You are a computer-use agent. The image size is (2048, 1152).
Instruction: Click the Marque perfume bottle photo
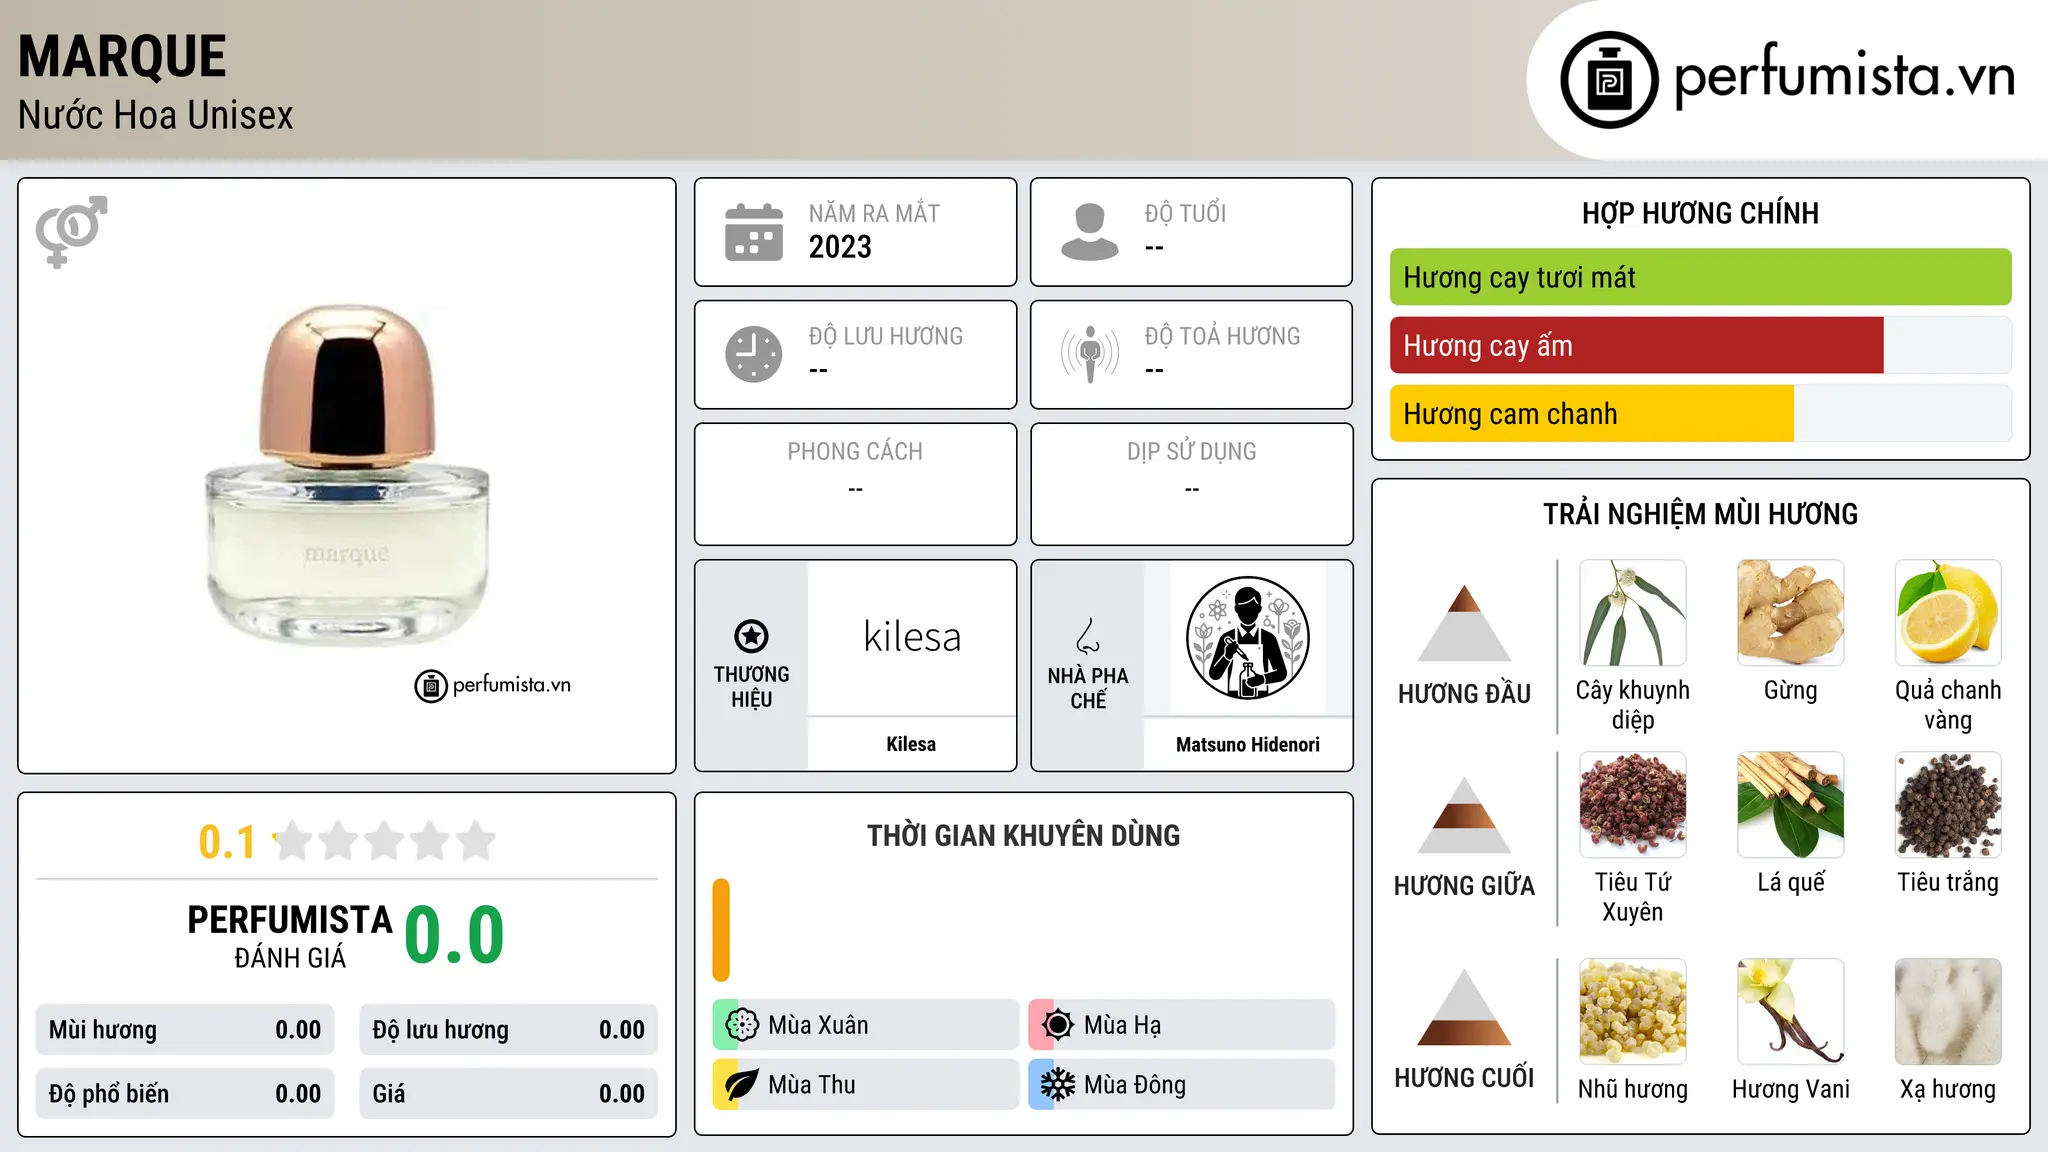click(347, 475)
